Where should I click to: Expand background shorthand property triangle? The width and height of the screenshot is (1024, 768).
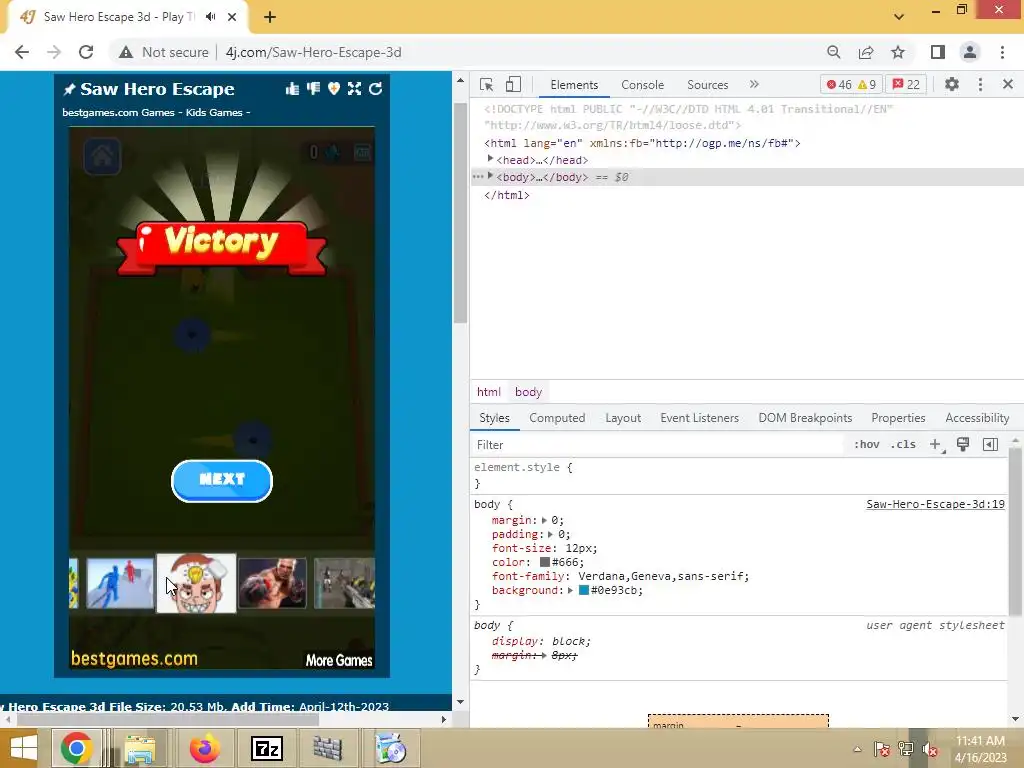(x=570, y=590)
